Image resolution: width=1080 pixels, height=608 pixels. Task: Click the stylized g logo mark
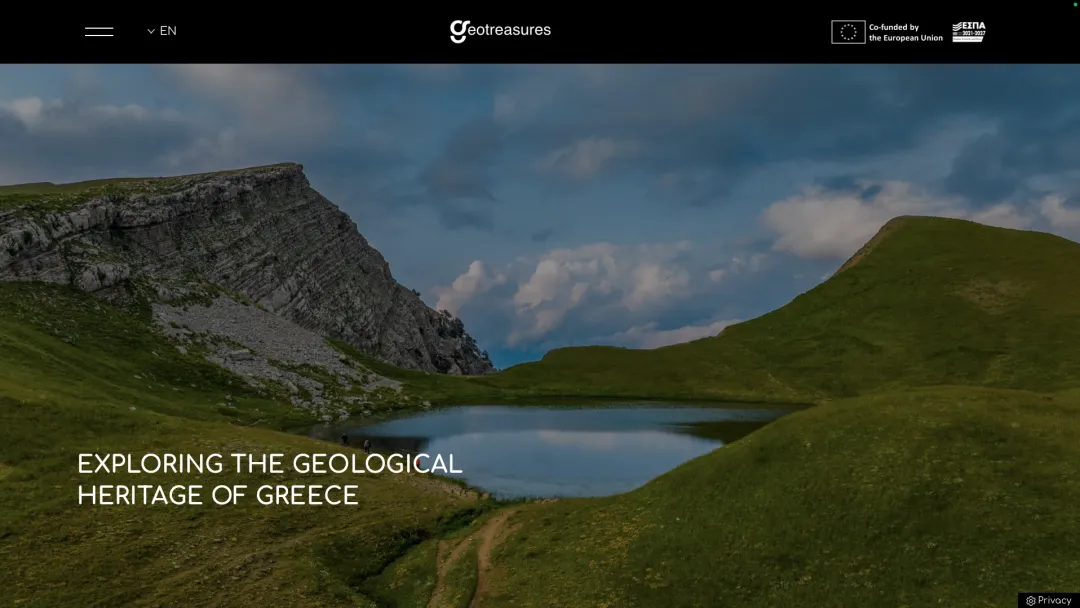[x=458, y=31]
